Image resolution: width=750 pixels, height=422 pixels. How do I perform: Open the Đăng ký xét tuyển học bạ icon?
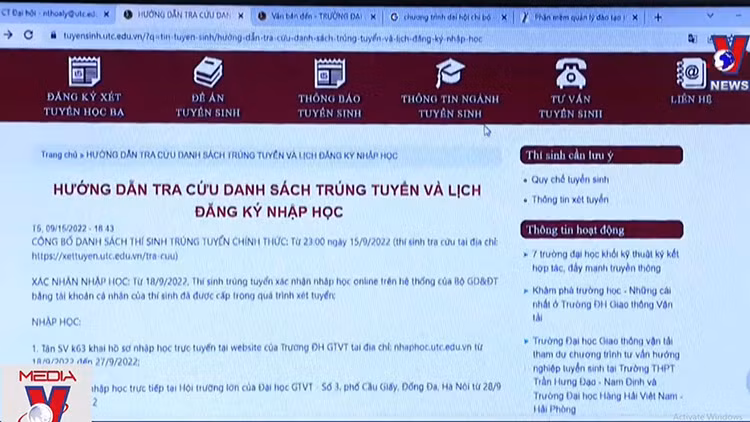[84, 71]
